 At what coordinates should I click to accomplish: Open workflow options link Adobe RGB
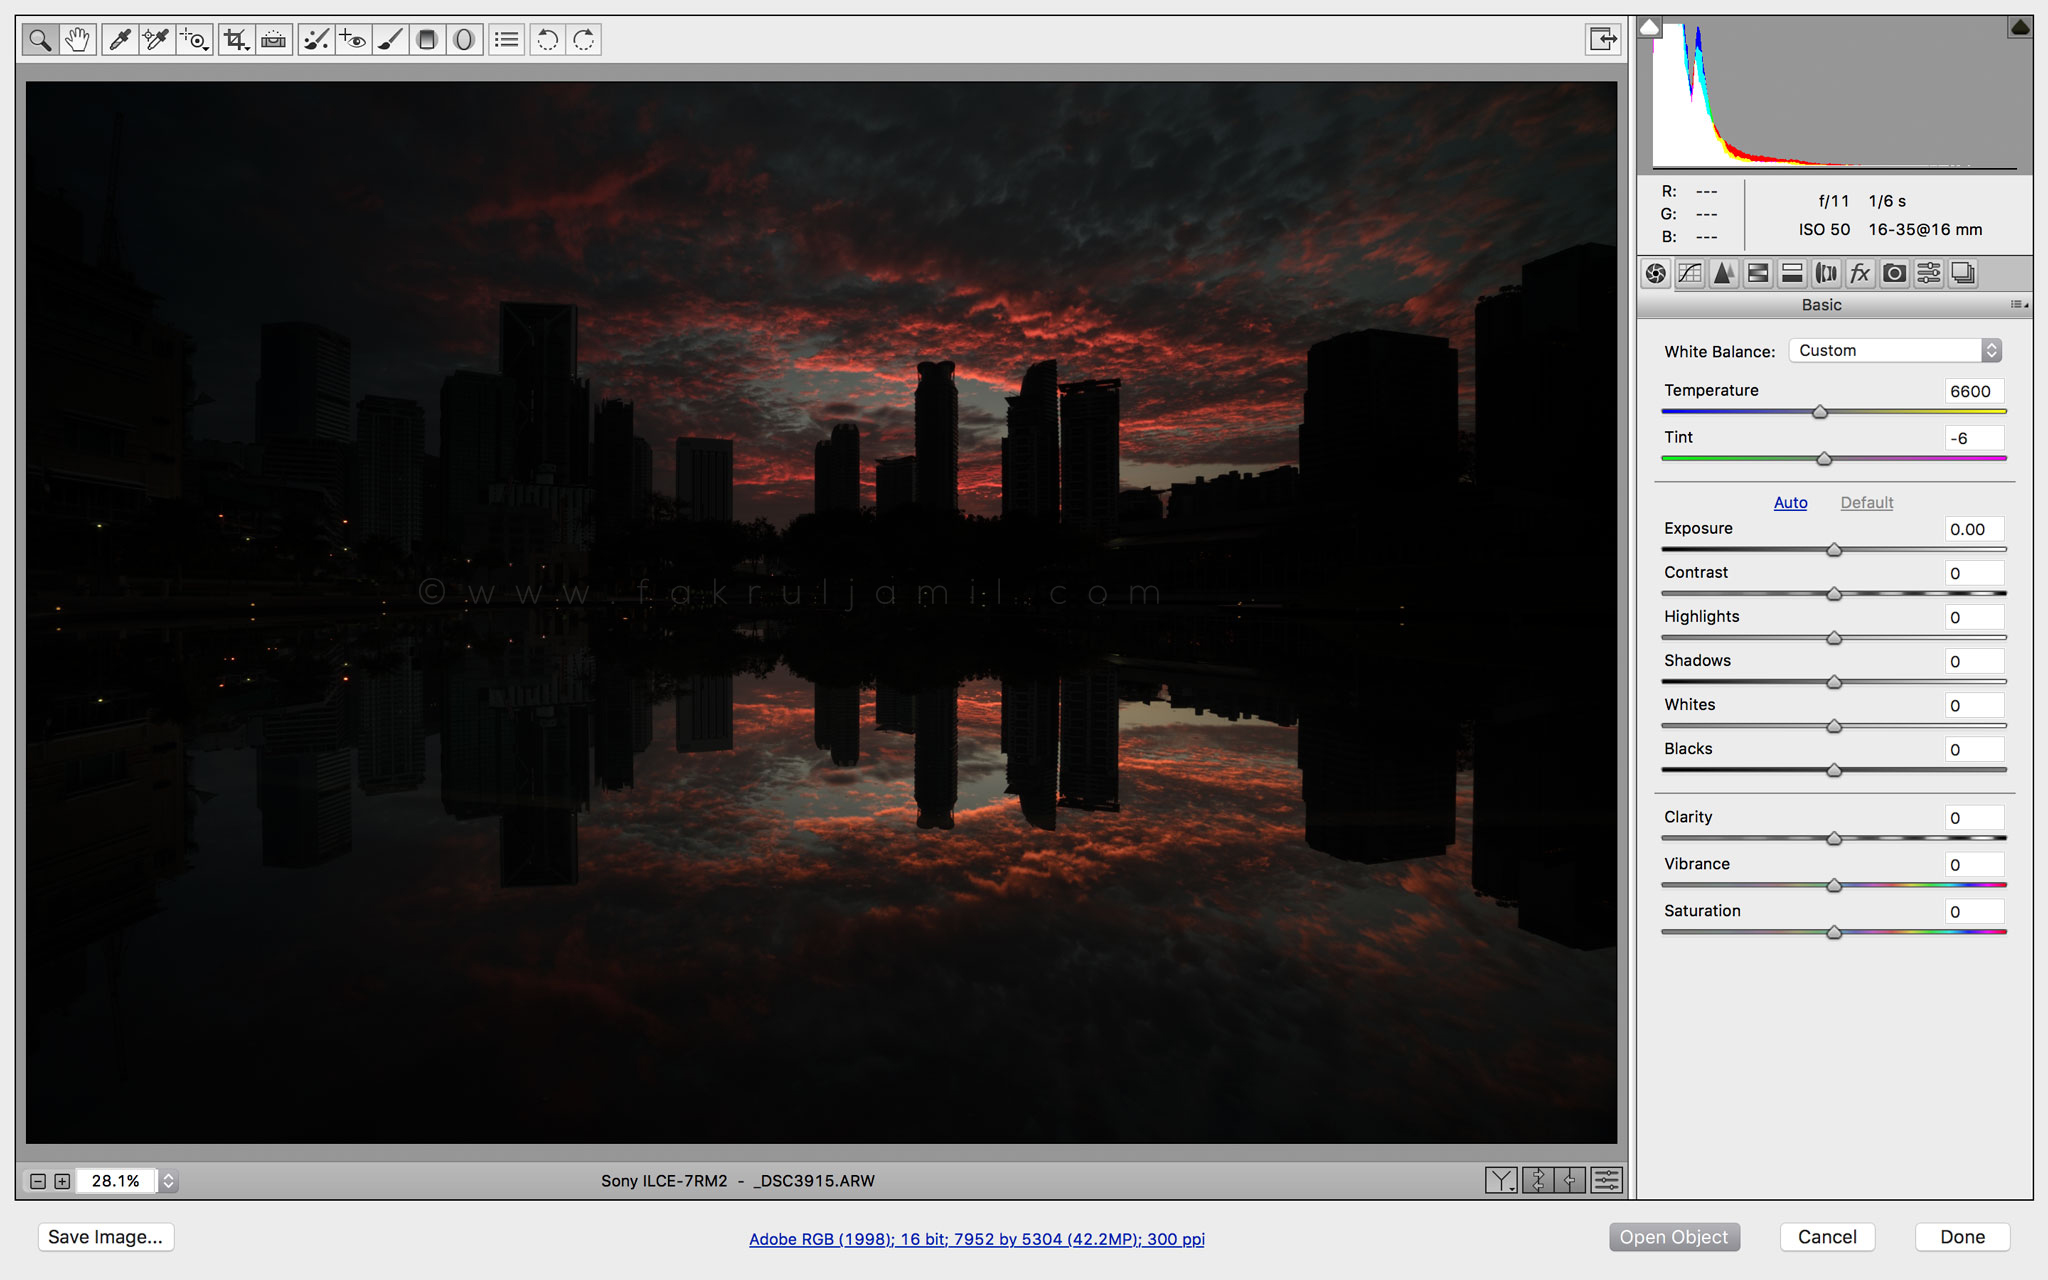(976, 1239)
